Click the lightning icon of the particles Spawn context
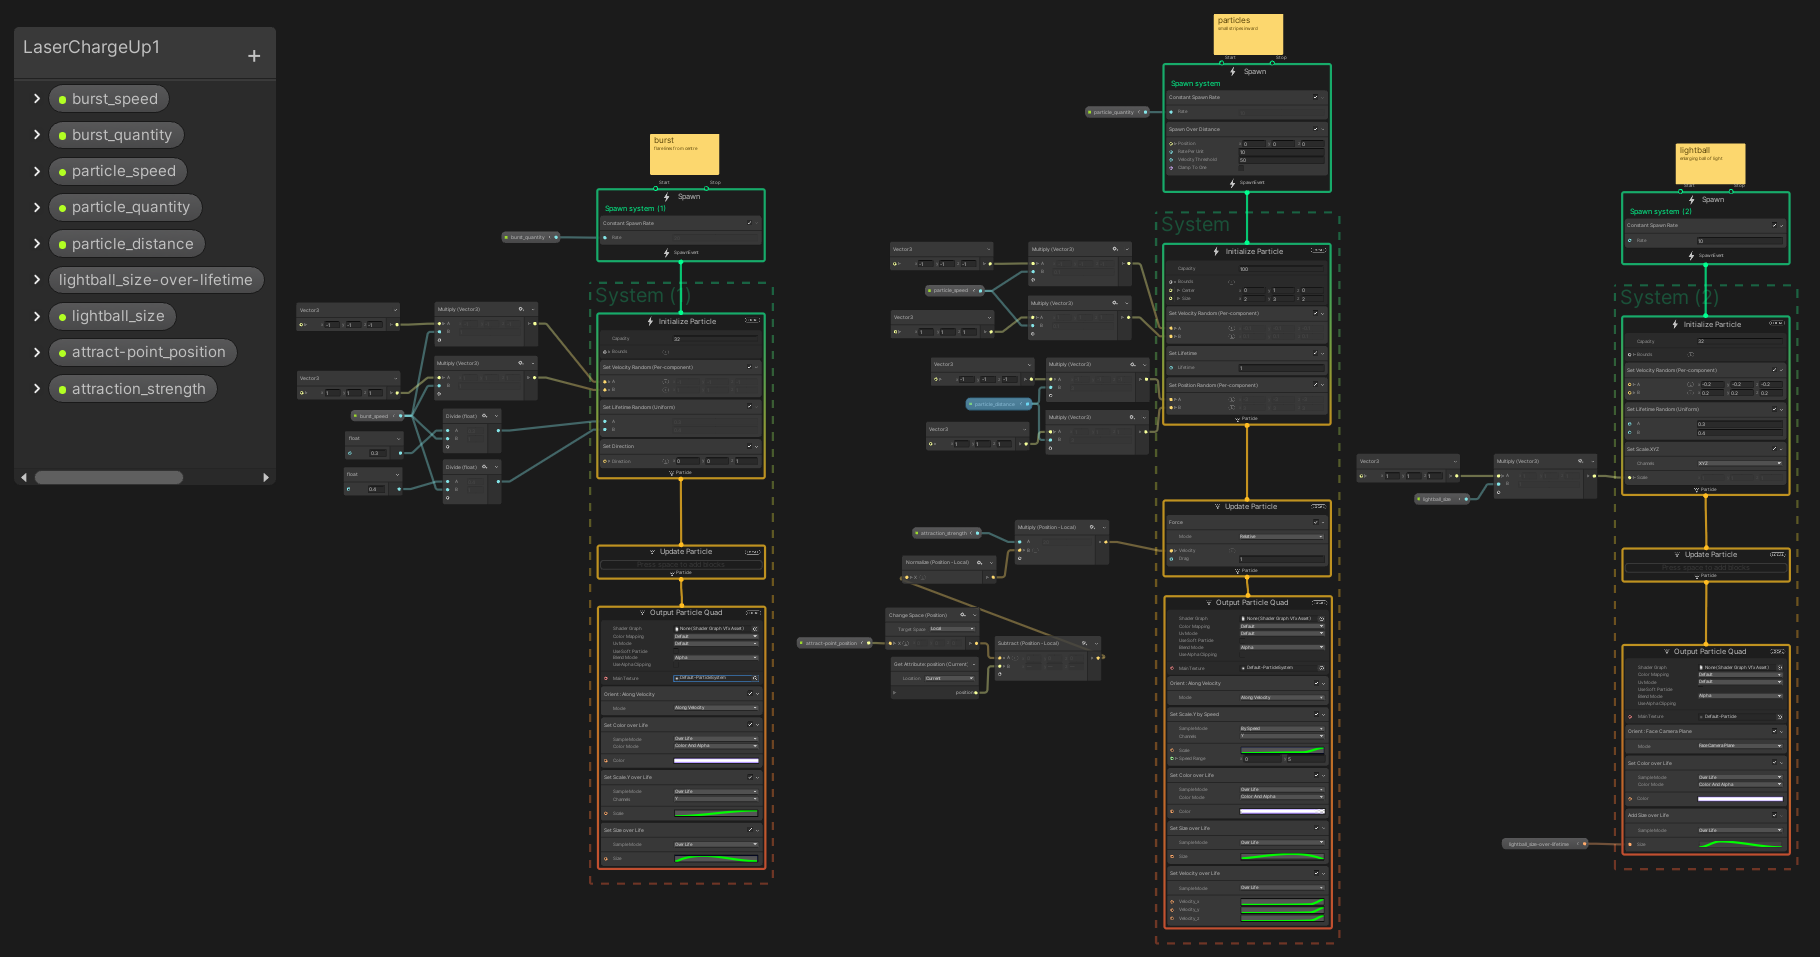The image size is (1820, 957). coord(1232,72)
